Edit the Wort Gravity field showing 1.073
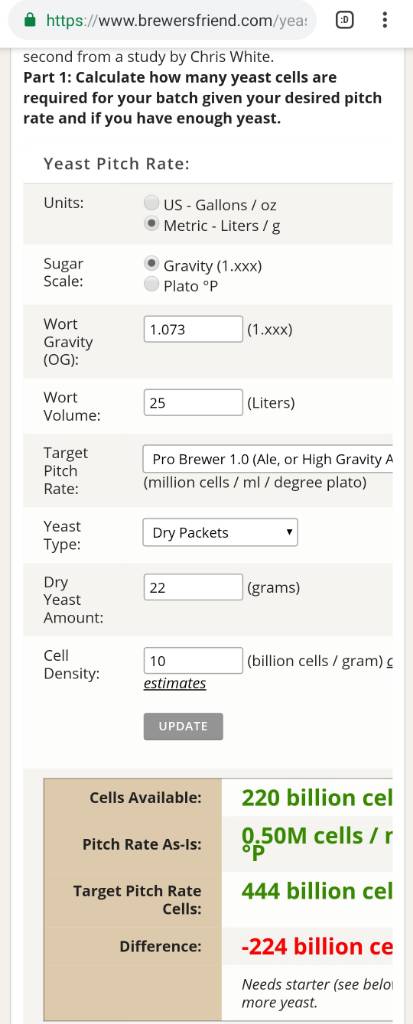Viewport: 413px width, 1024px height. [193, 329]
